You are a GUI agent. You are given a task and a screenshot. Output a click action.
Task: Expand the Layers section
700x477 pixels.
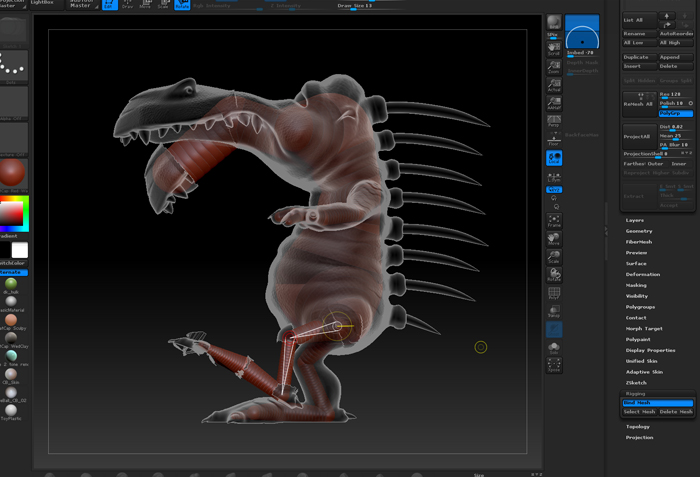click(x=634, y=220)
